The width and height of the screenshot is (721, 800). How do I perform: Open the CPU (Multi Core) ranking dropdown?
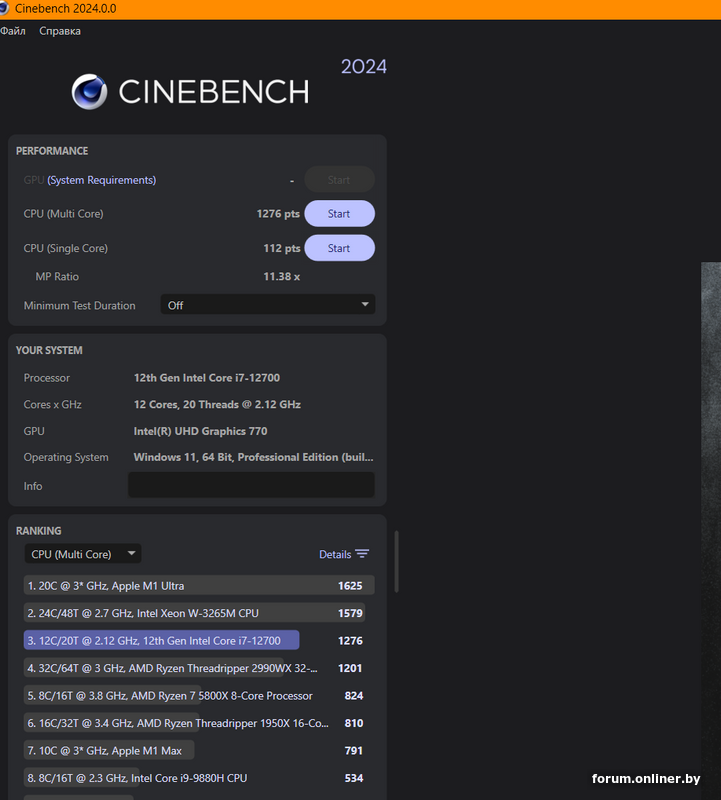point(83,554)
